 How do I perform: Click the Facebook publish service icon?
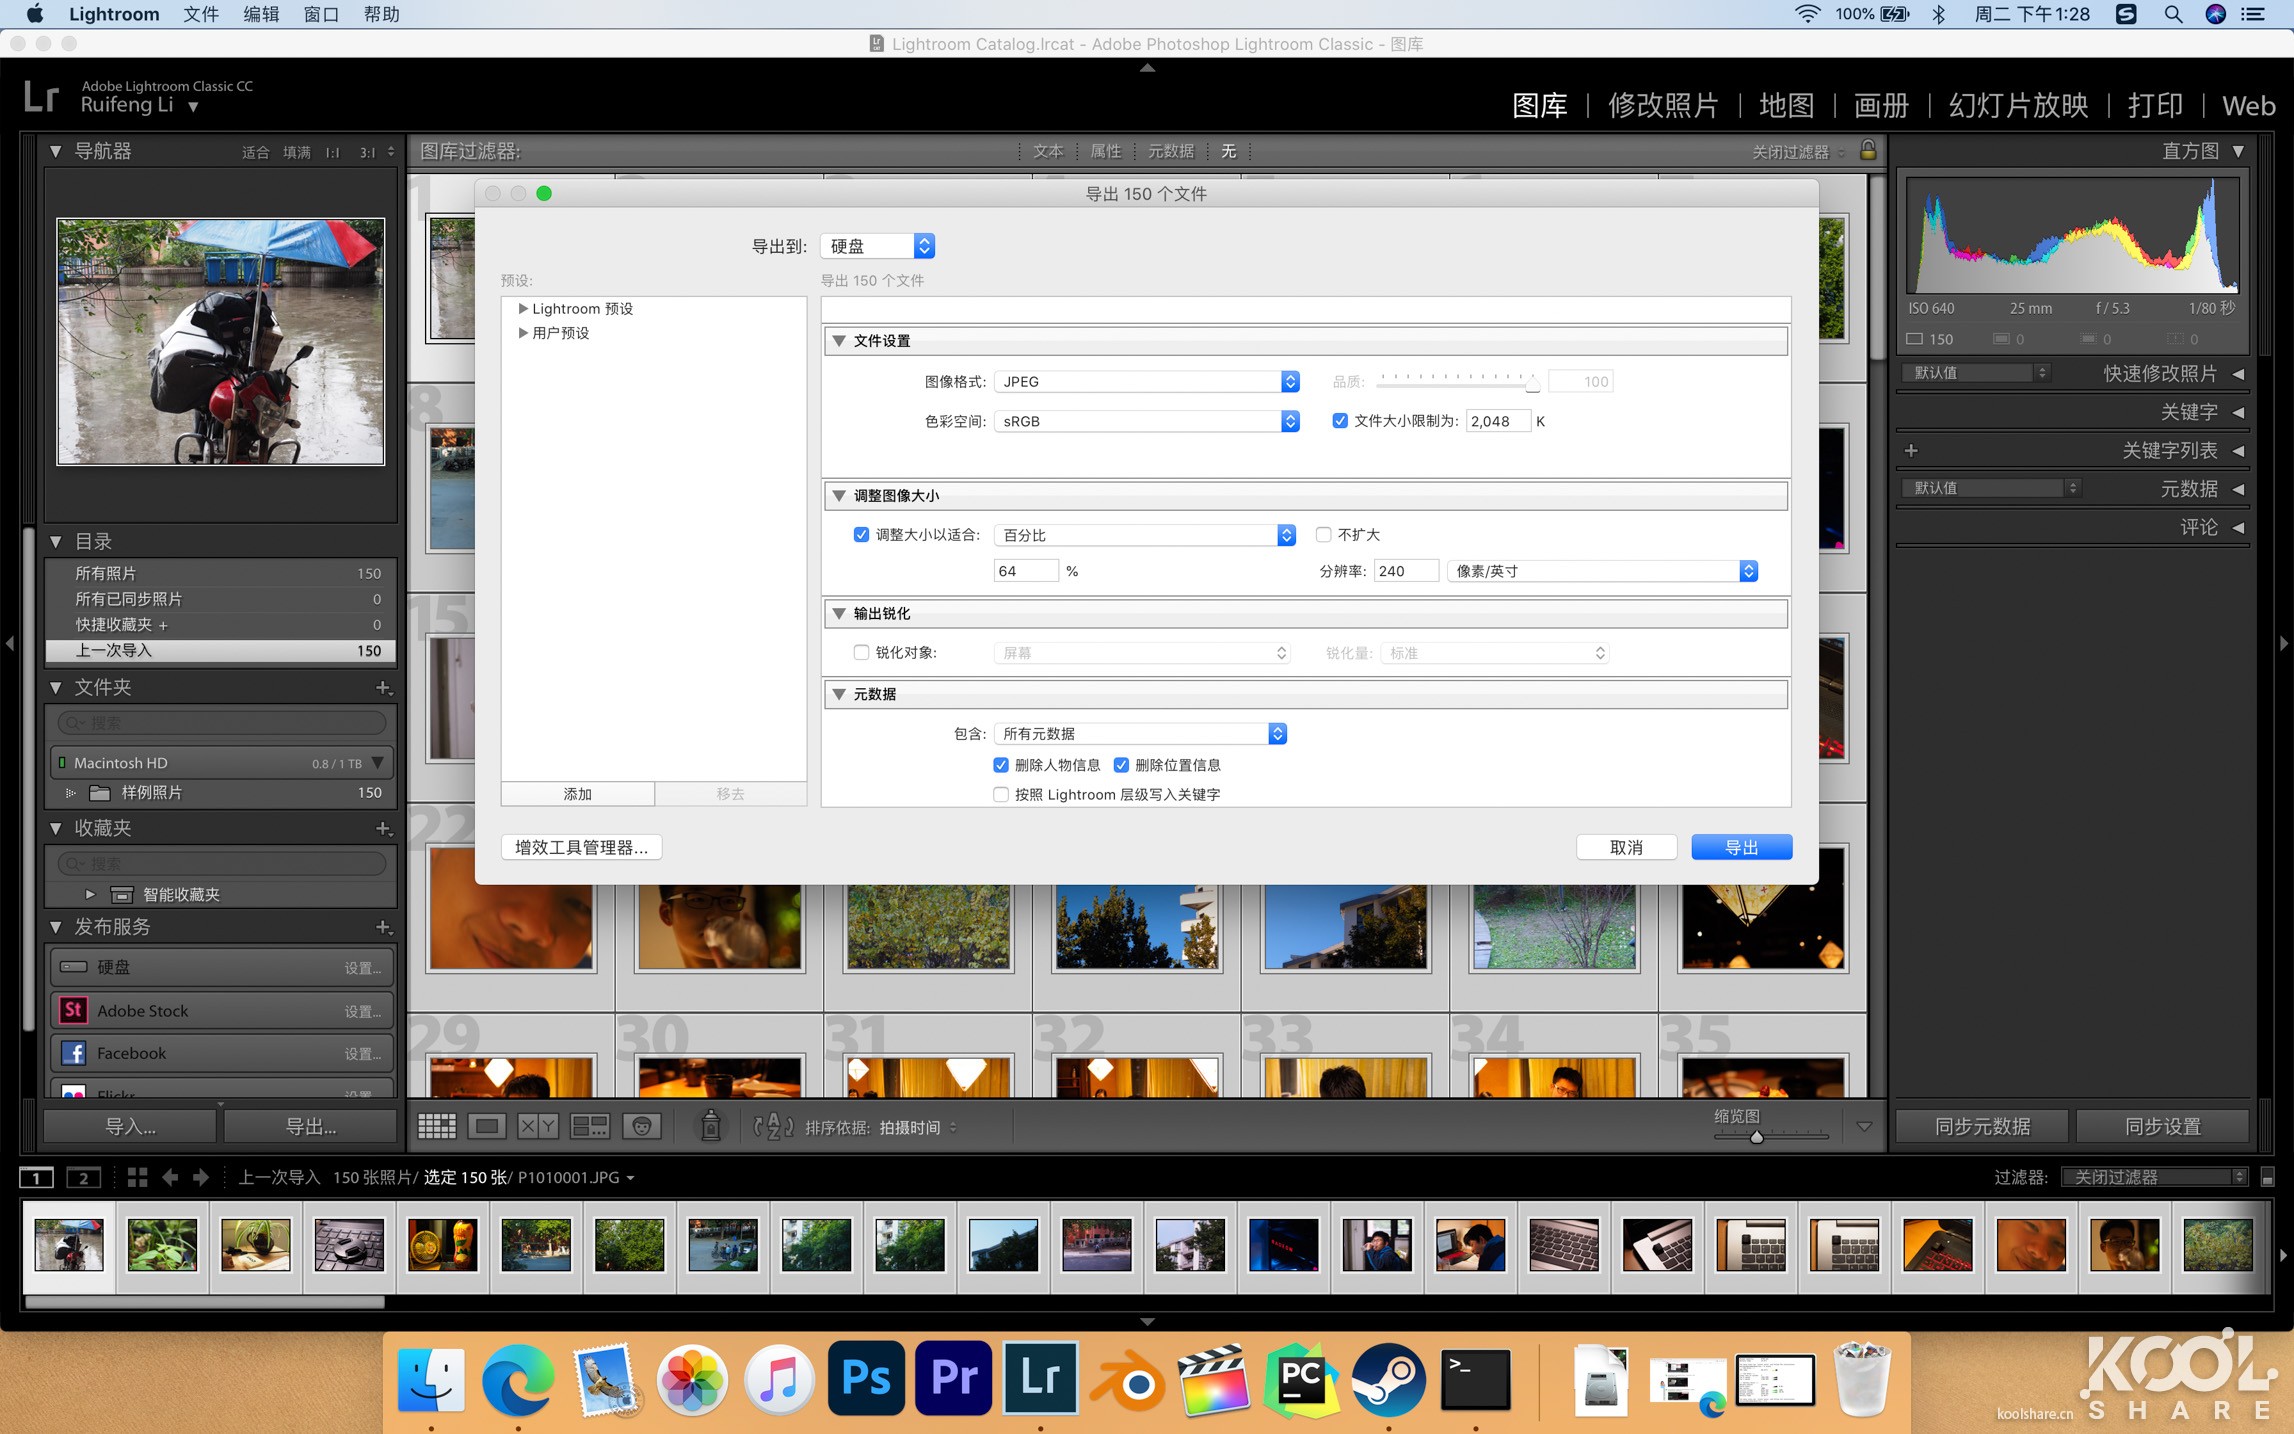click(73, 1052)
